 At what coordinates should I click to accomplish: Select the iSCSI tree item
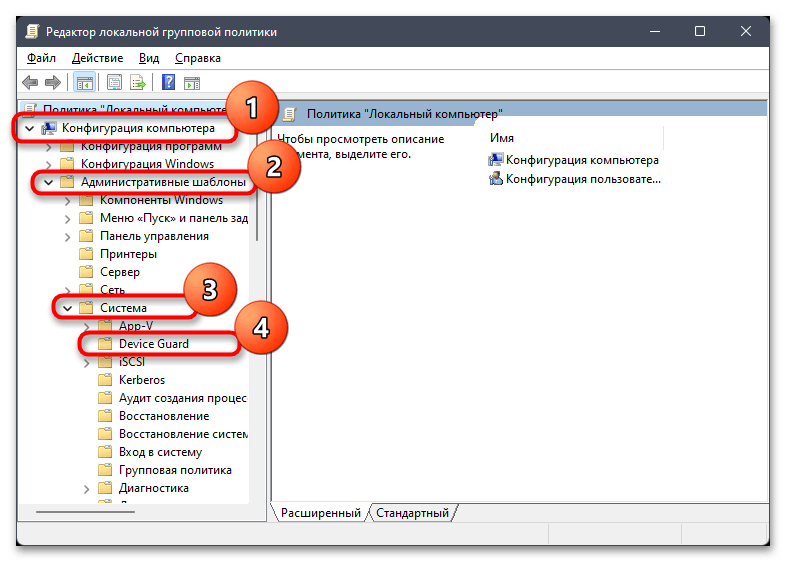(132, 362)
